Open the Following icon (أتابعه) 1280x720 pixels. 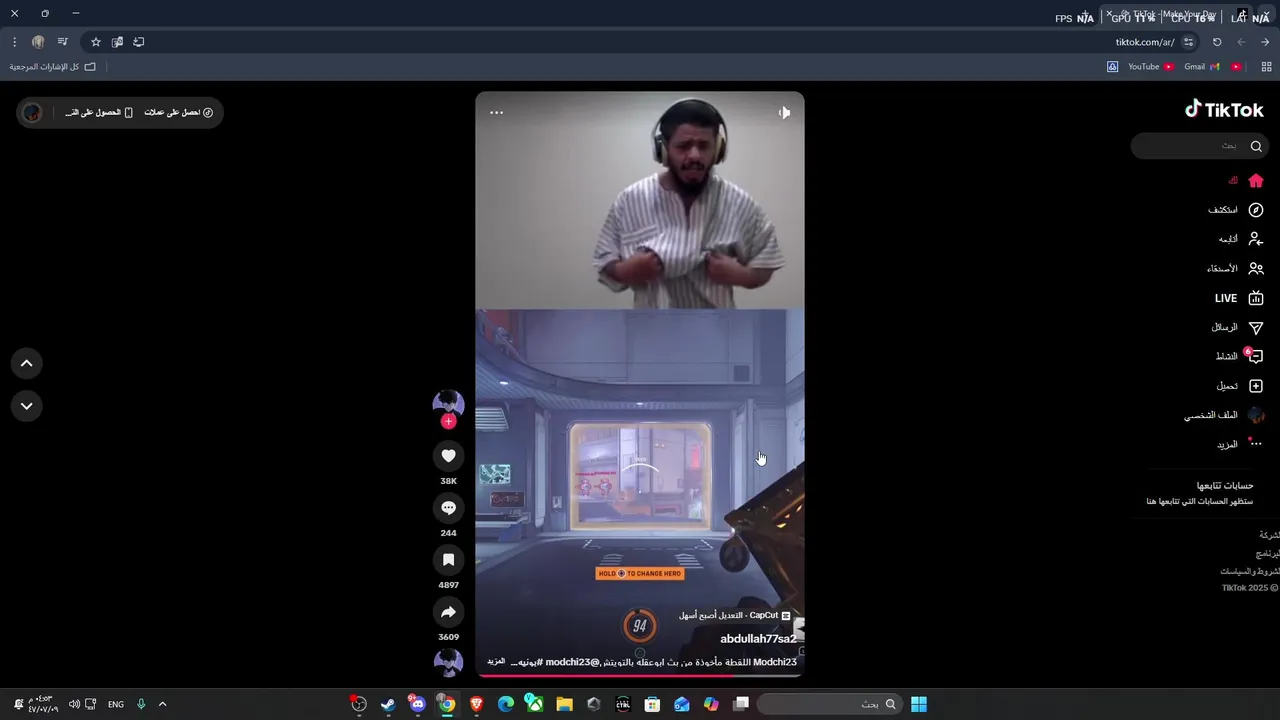point(1256,239)
